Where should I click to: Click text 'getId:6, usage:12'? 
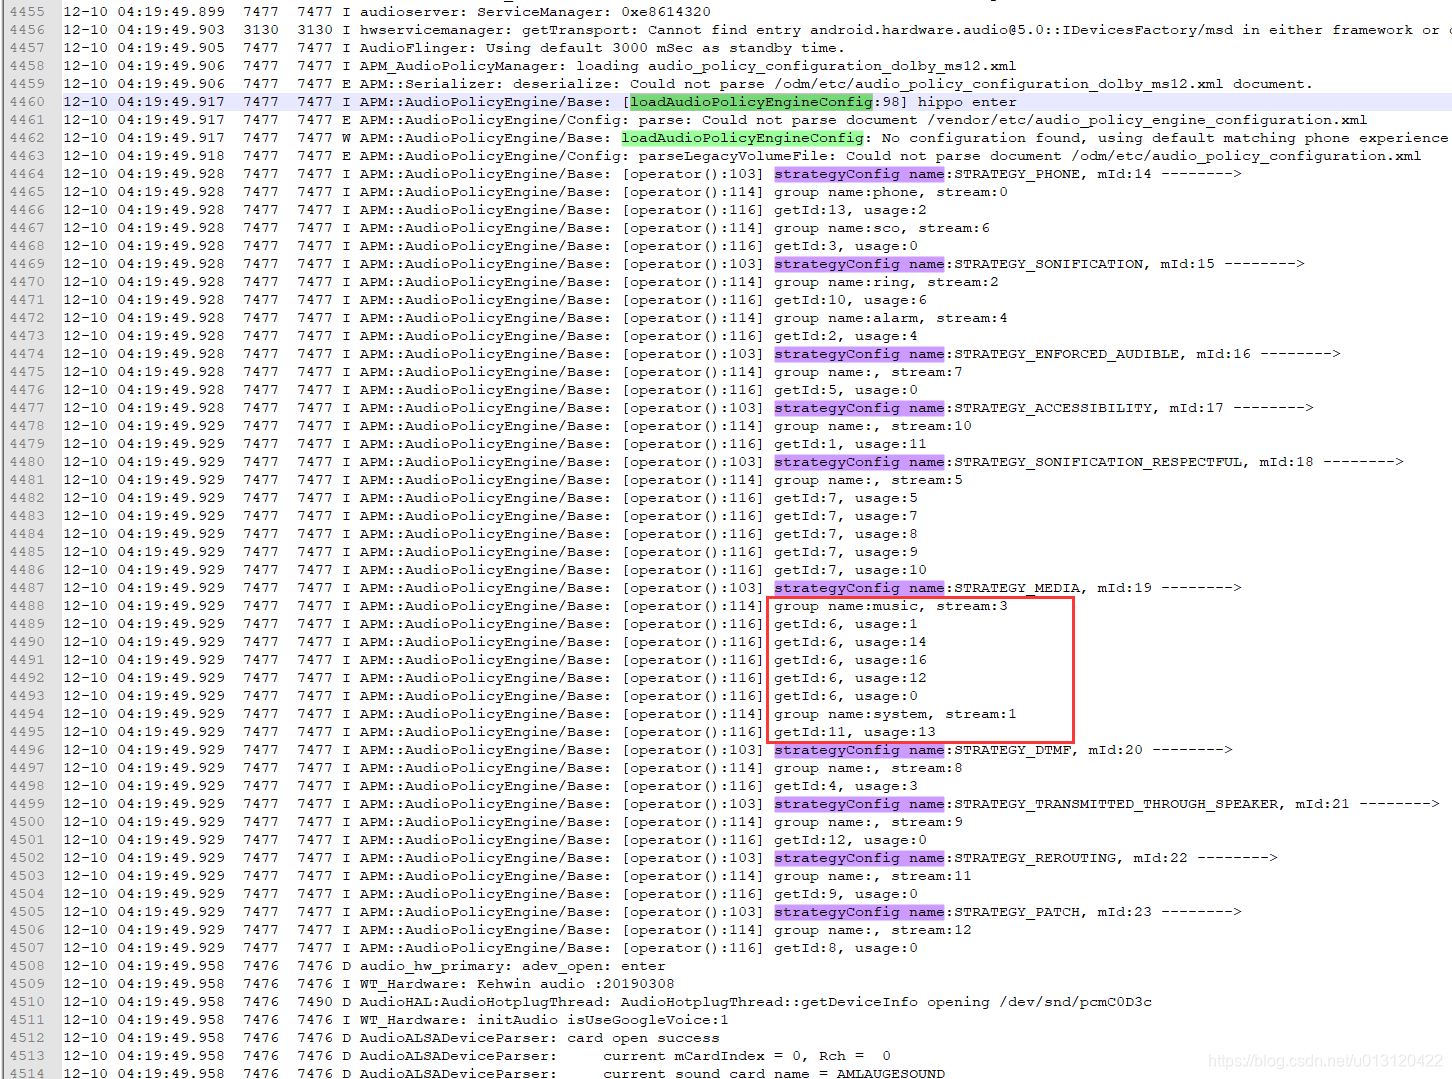pyautogui.click(x=850, y=678)
